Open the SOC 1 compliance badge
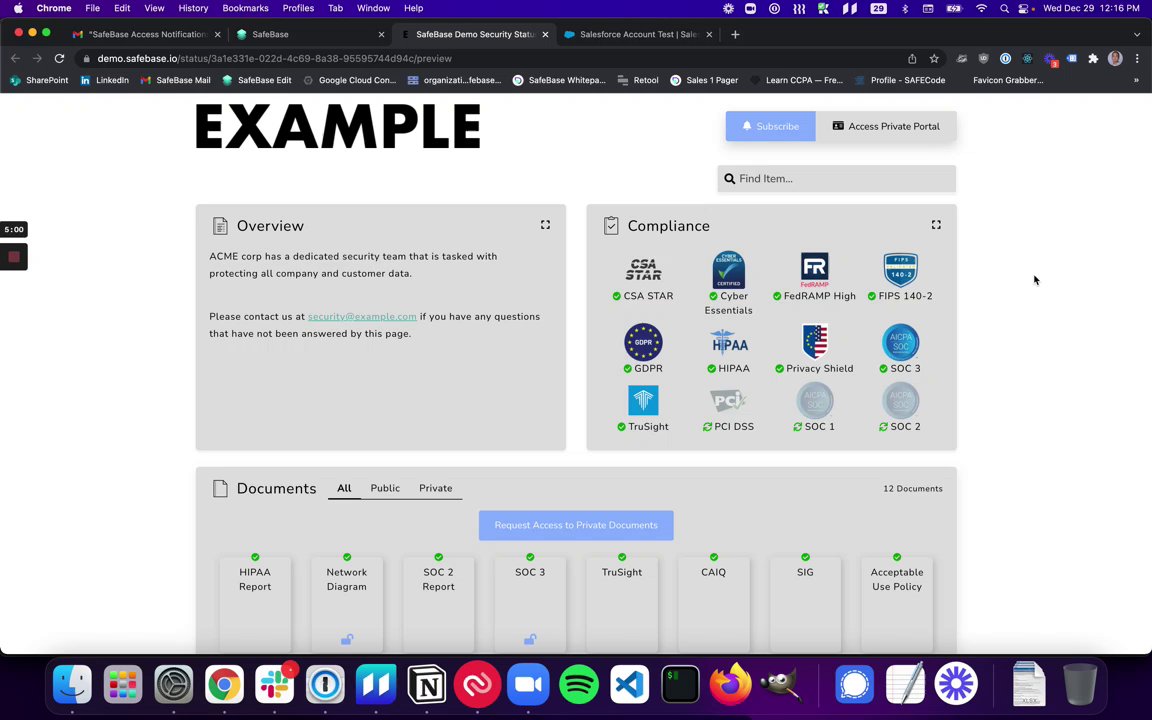Viewport: 1152px width, 720px height. click(x=814, y=400)
